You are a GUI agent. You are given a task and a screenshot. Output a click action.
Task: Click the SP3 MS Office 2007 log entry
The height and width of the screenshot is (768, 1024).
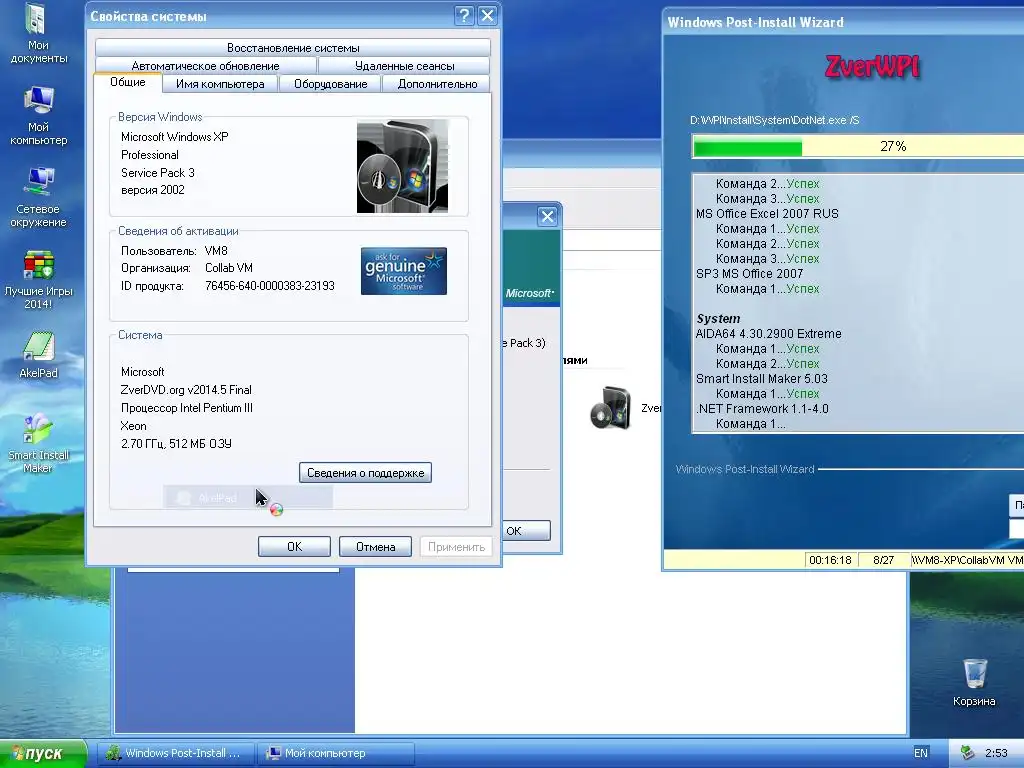(x=749, y=274)
